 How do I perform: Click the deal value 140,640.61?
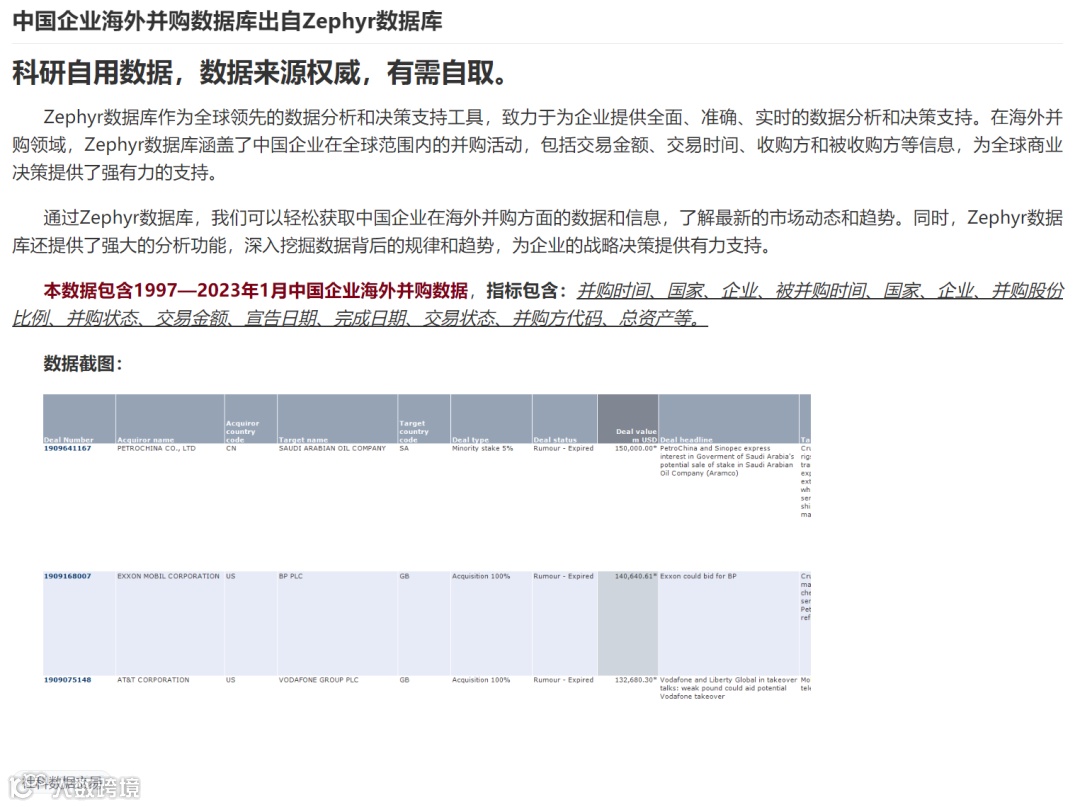coord(636,576)
